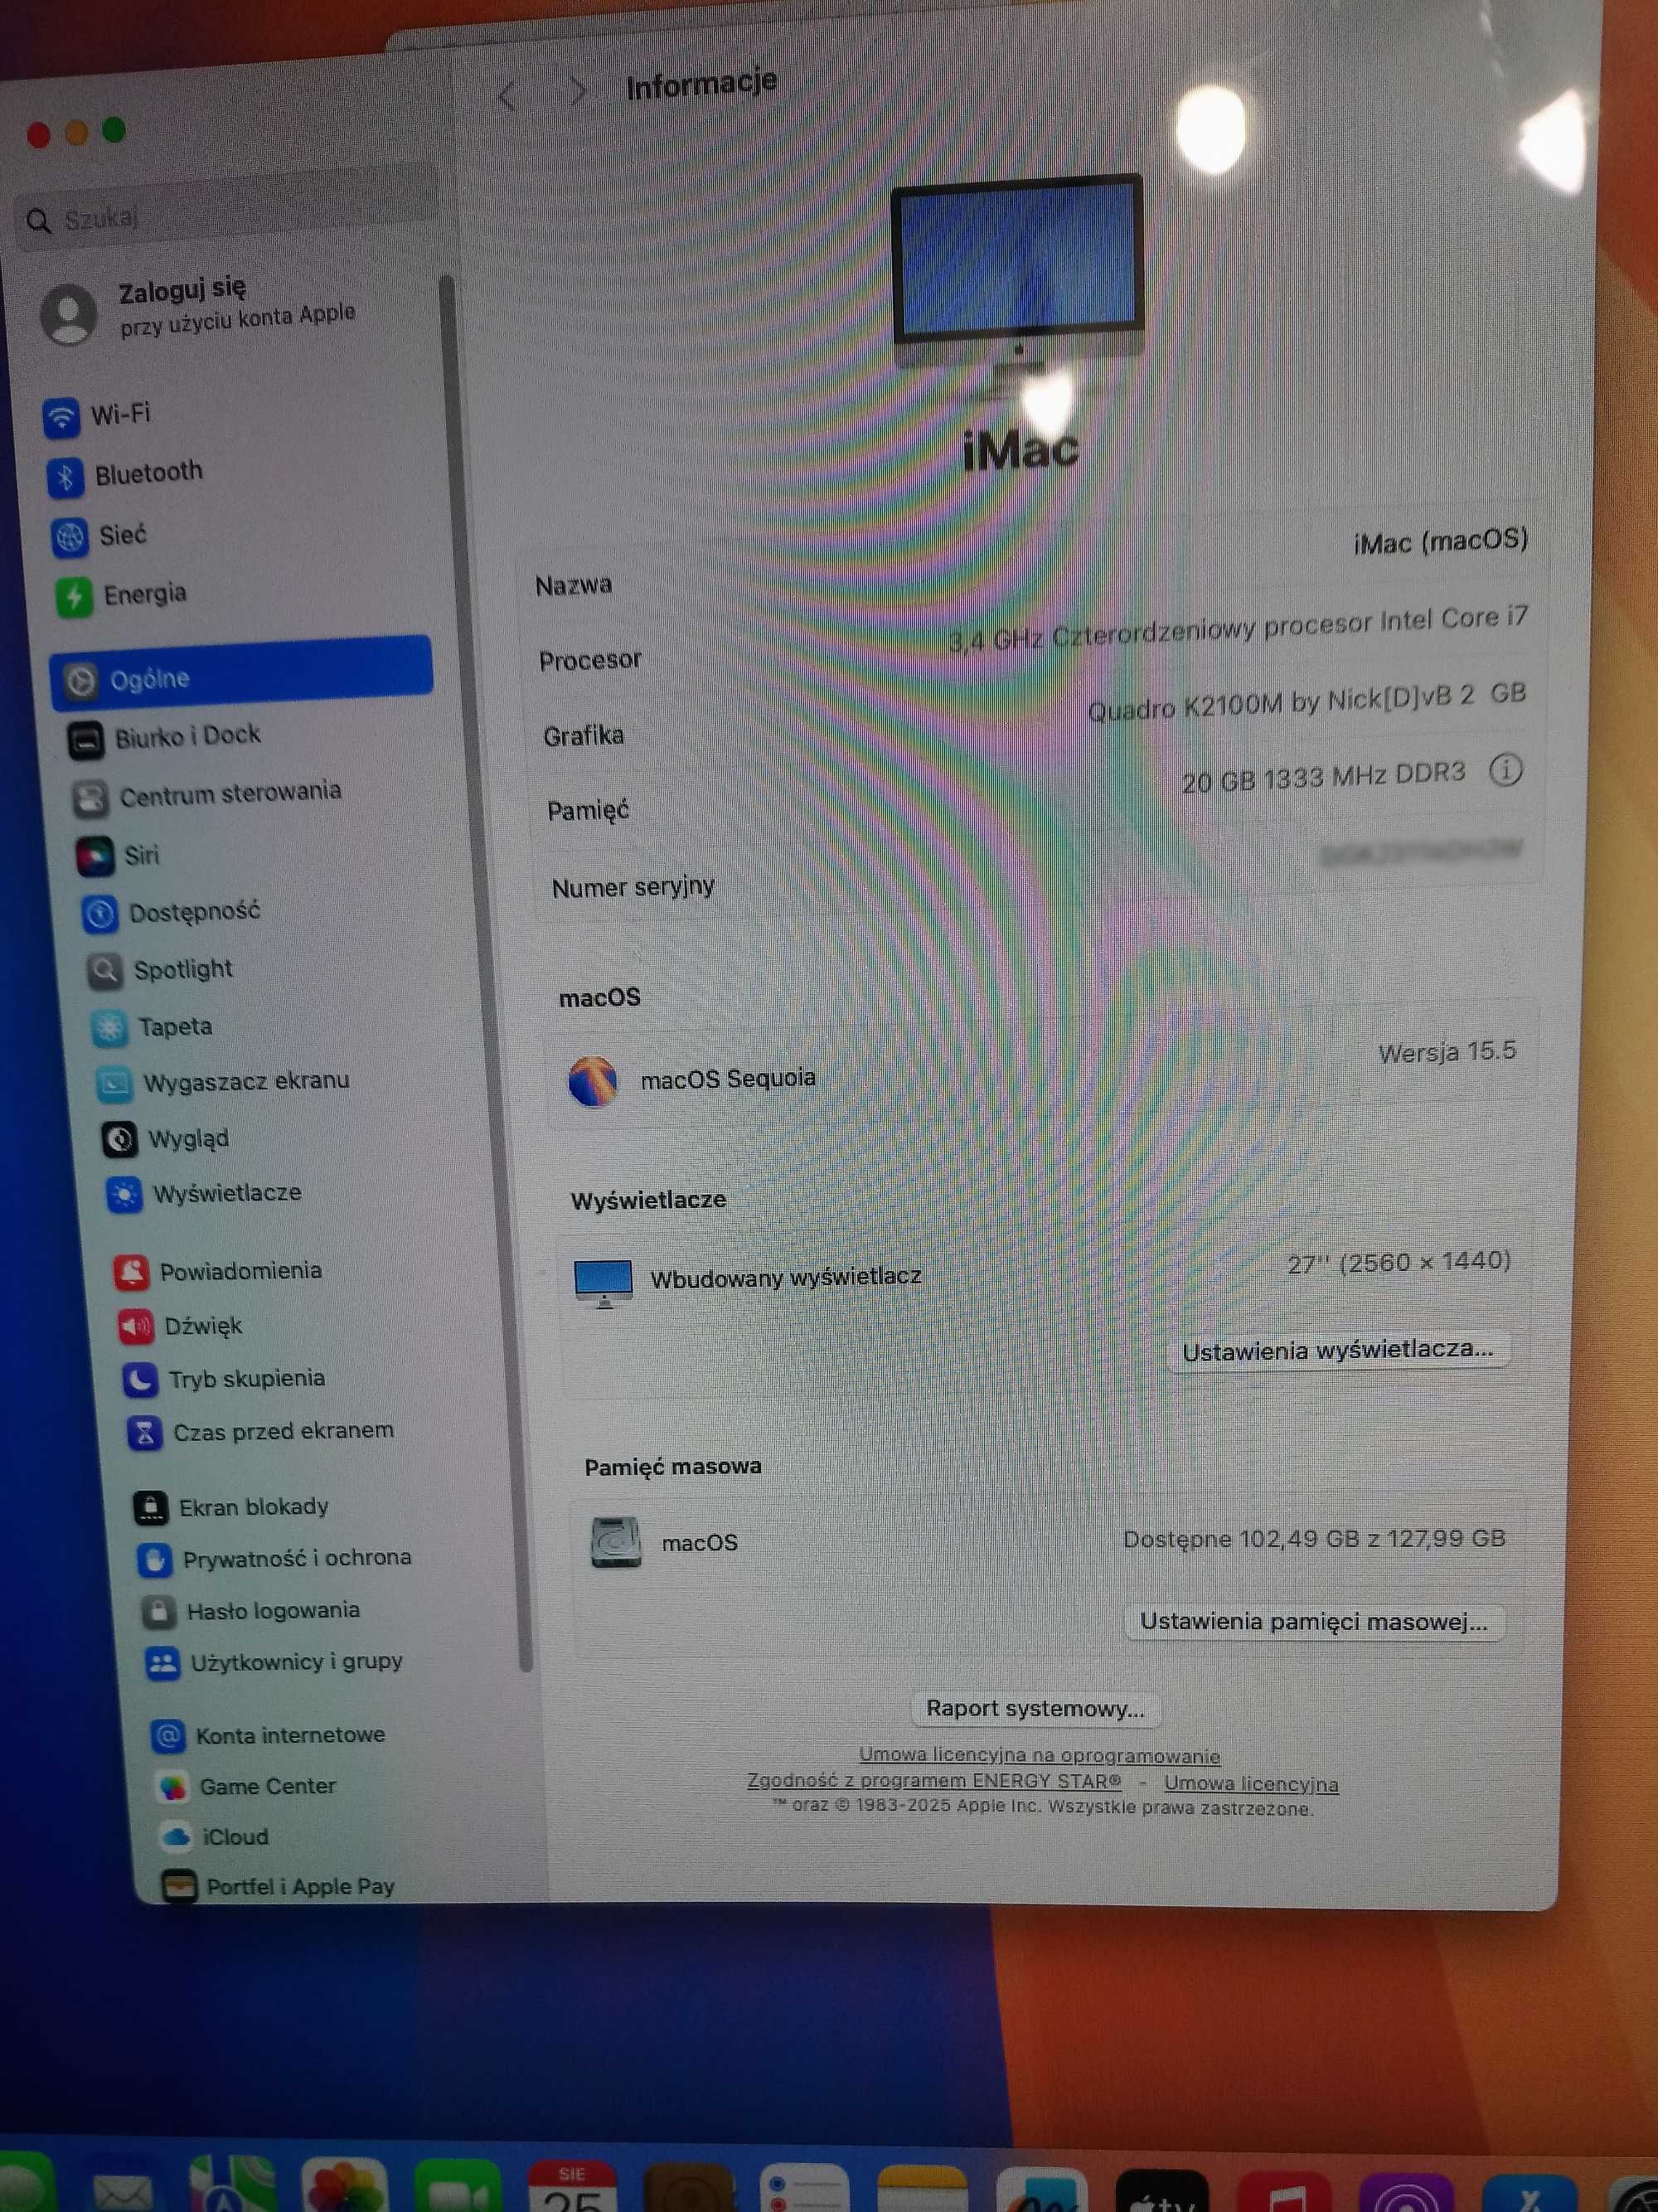Viewport: 1658px width, 2212px height.
Task: Open Calendar from the Dock
Action: coord(571,2186)
